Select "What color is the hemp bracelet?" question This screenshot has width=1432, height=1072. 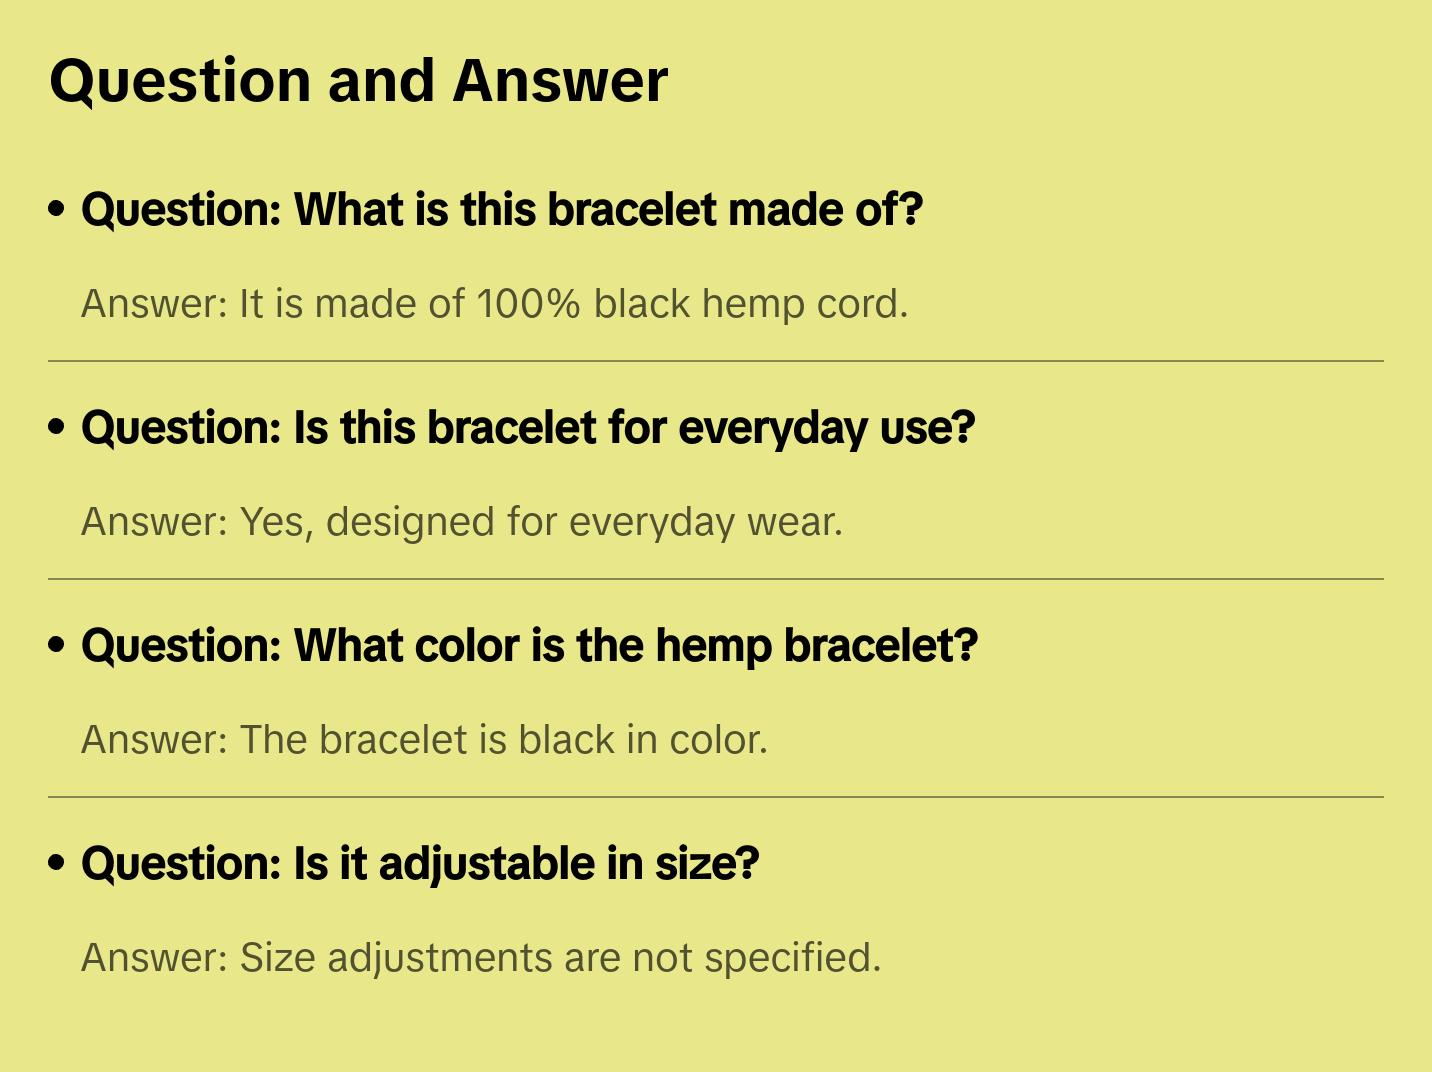coord(529,646)
